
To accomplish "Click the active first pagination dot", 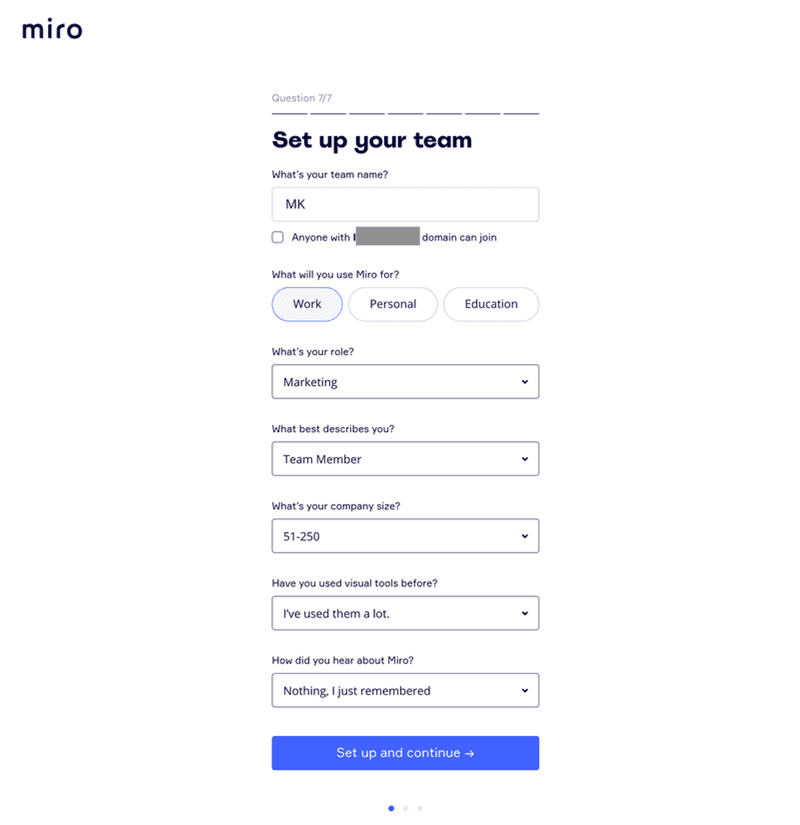I will pos(391,808).
